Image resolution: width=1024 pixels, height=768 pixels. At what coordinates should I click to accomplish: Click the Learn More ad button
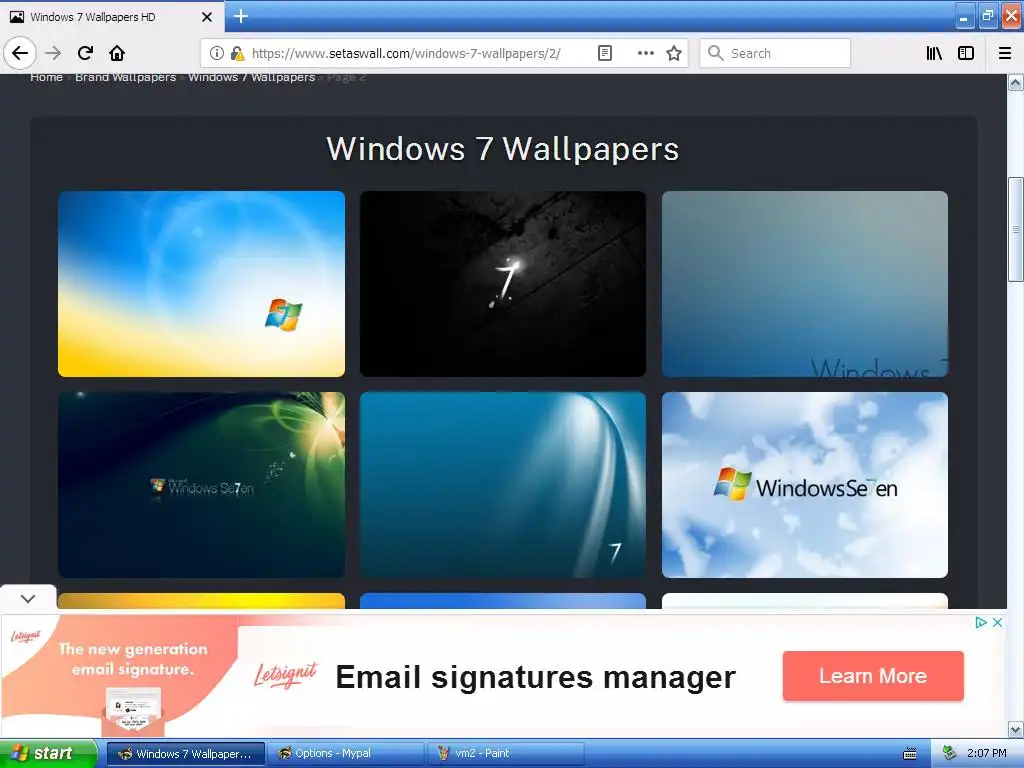[873, 676]
